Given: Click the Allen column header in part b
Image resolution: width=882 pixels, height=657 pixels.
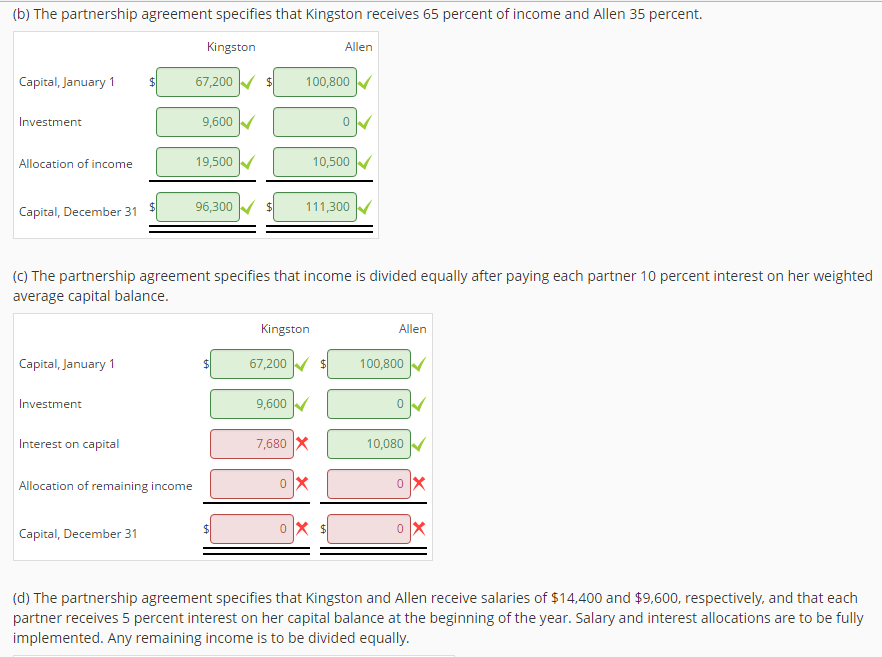Looking at the screenshot, I should click(x=359, y=46).
